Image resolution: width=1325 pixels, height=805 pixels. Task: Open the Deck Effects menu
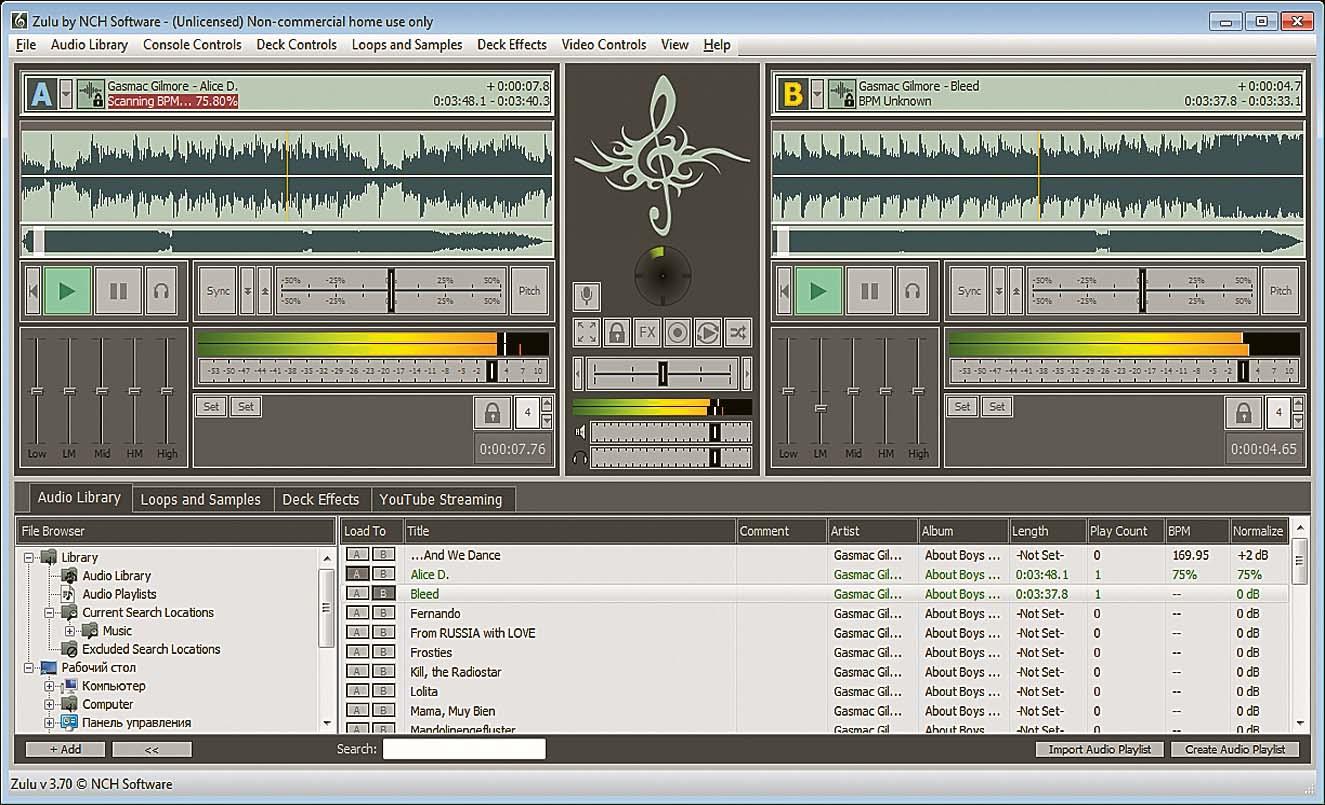click(x=511, y=44)
